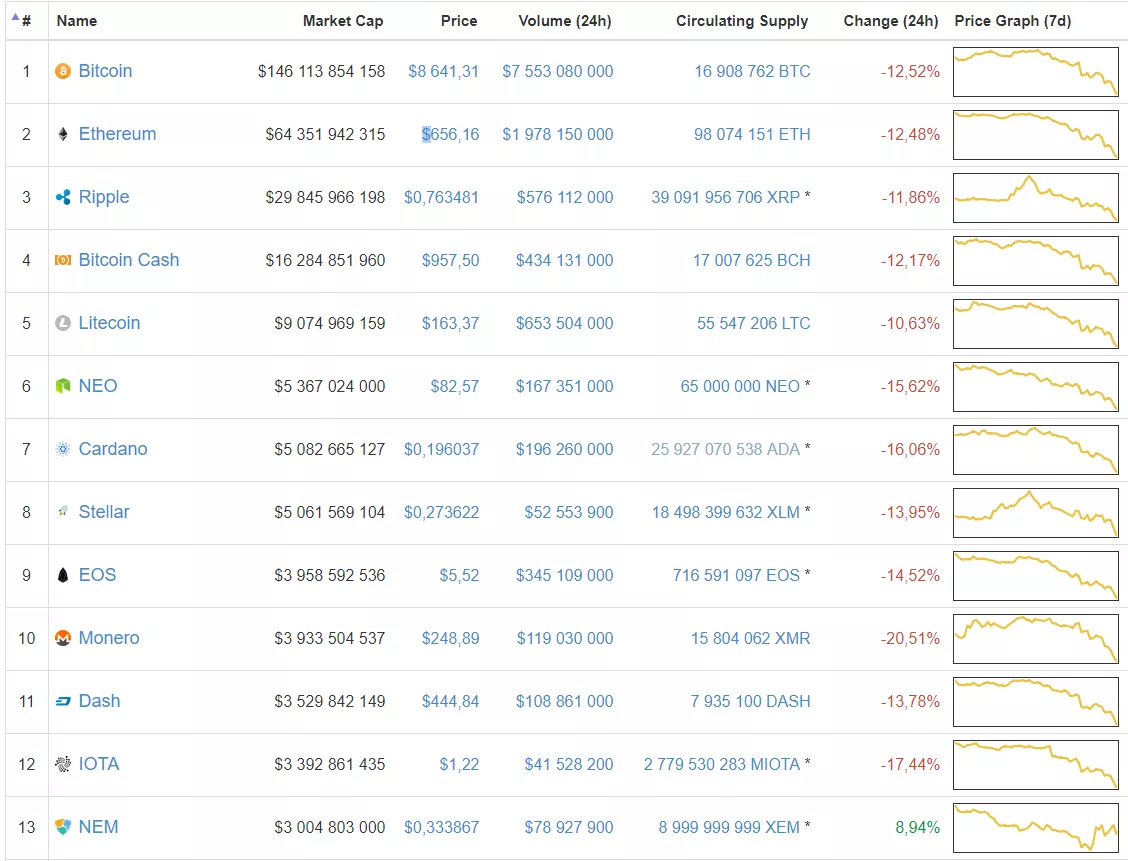Viewport: 1128px width, 861px height.
Task: Click the Litecoin logo icon
Action: (x=63, y=323)
